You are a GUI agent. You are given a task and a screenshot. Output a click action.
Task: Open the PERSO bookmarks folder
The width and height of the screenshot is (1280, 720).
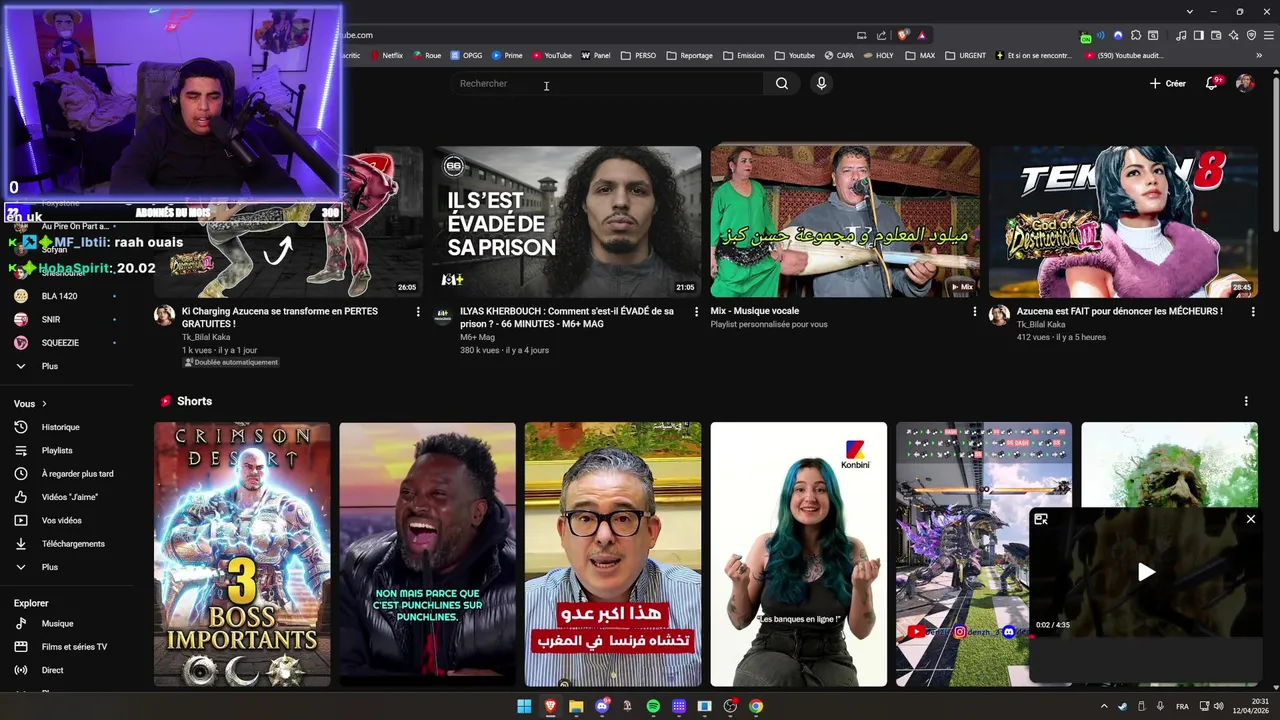point(638,56)
